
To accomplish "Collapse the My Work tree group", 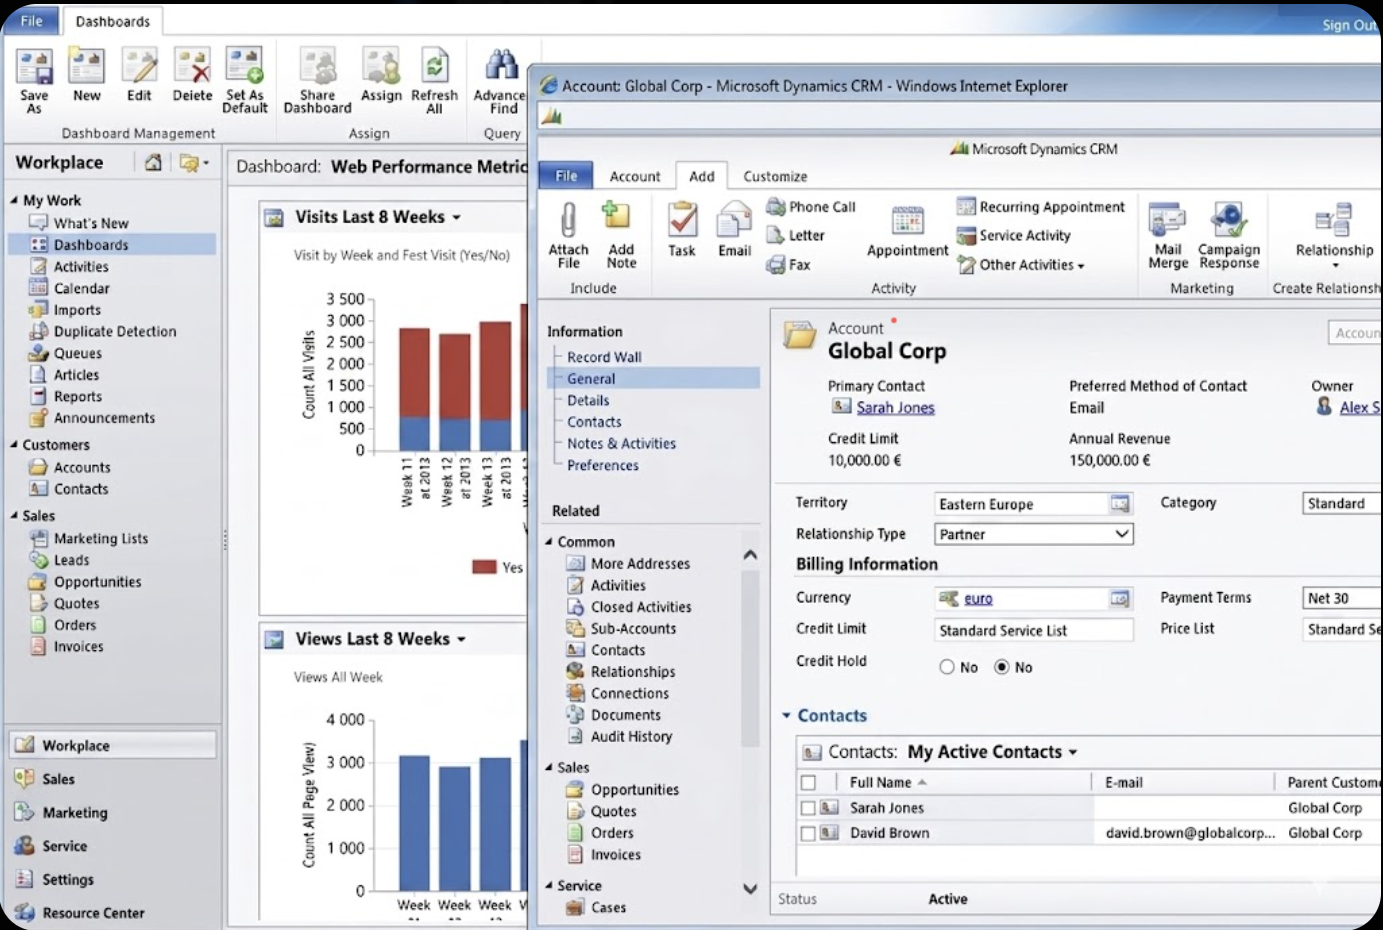I will (14, 200).
